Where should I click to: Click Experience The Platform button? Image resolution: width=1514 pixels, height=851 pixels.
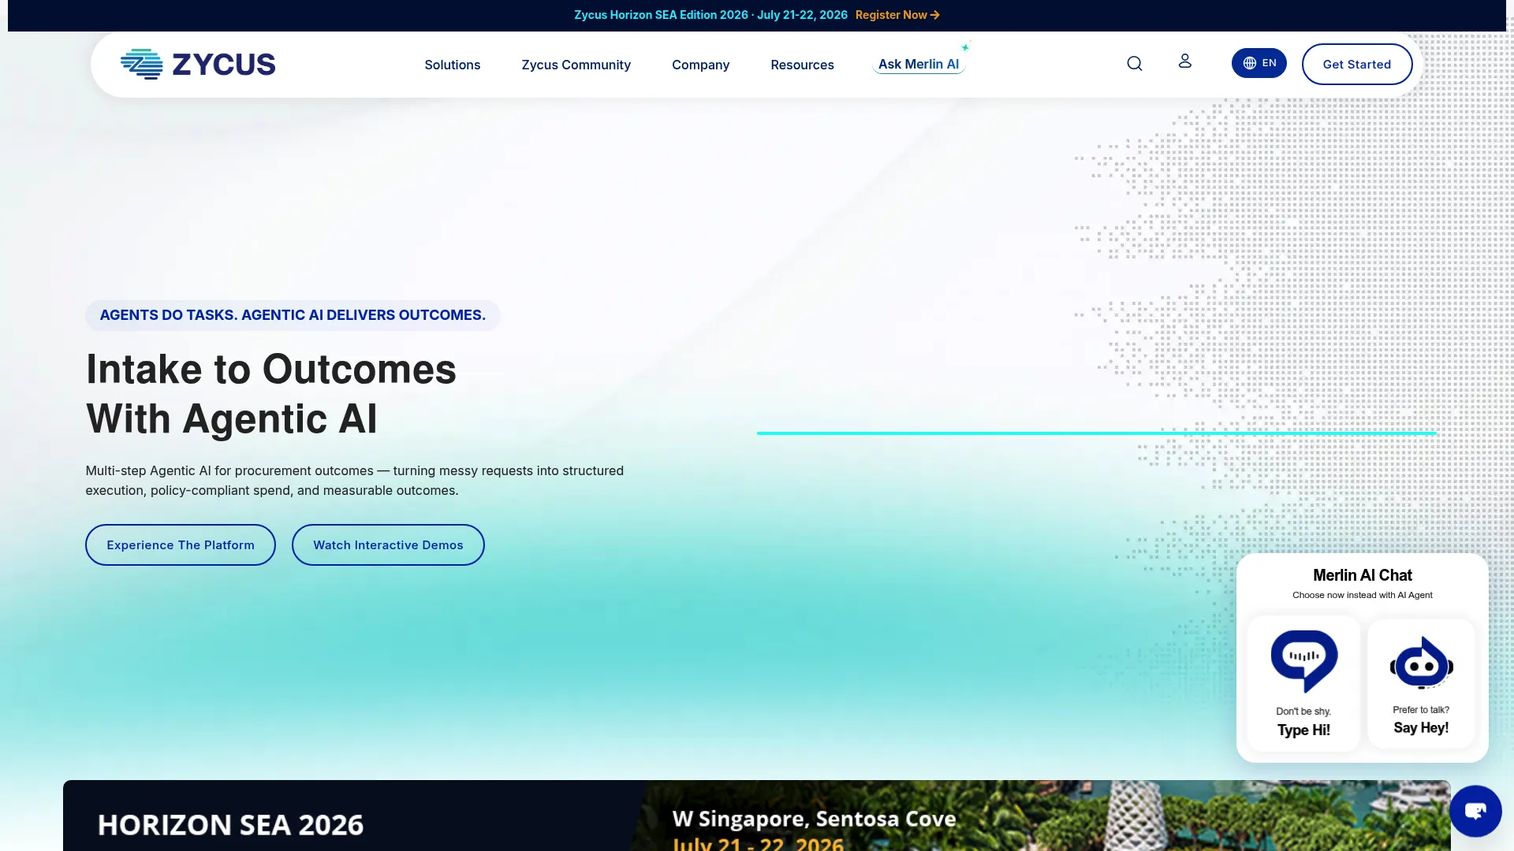(180, 545)
